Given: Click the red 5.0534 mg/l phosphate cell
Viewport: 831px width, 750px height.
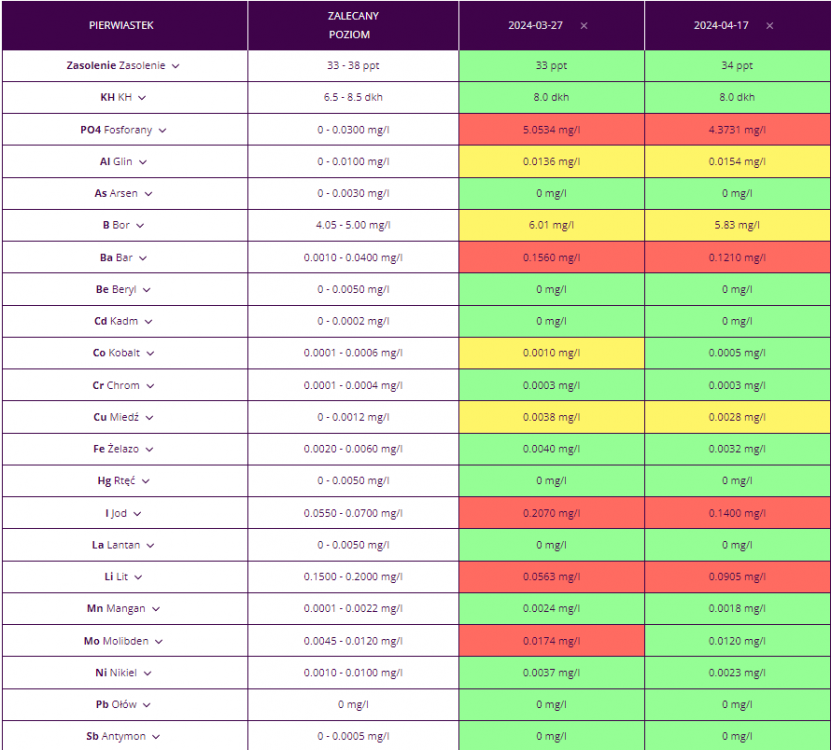Looking at the screenshot, I should pyautogui.click(x=551, y=130).
